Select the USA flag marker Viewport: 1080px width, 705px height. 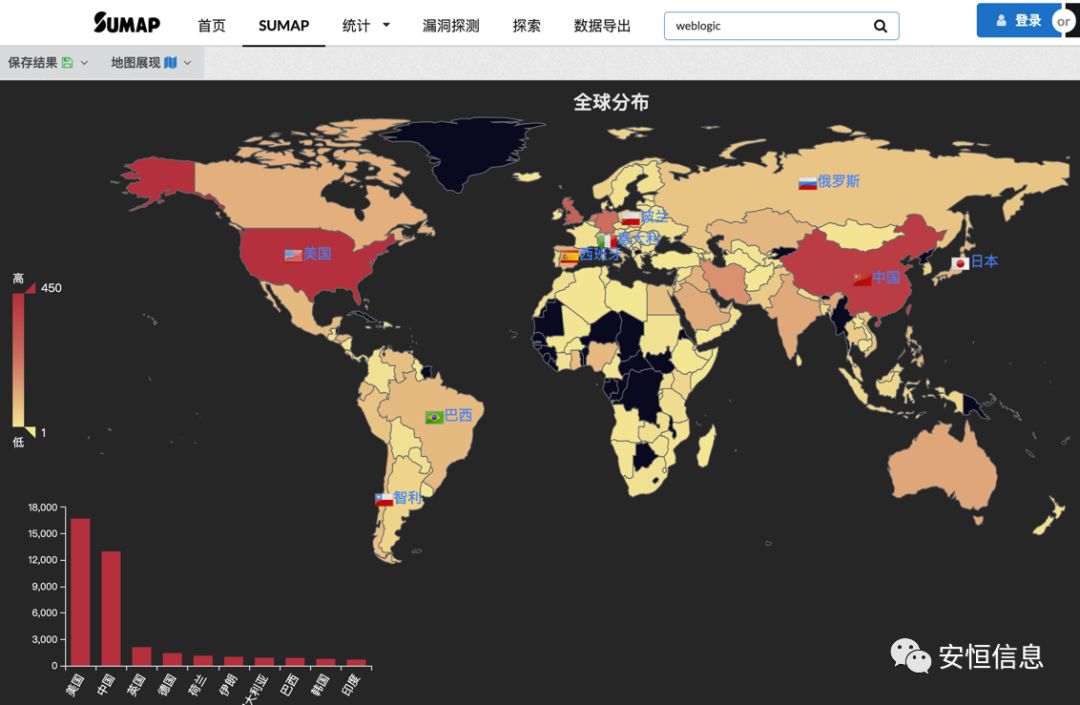coord(293,255)
